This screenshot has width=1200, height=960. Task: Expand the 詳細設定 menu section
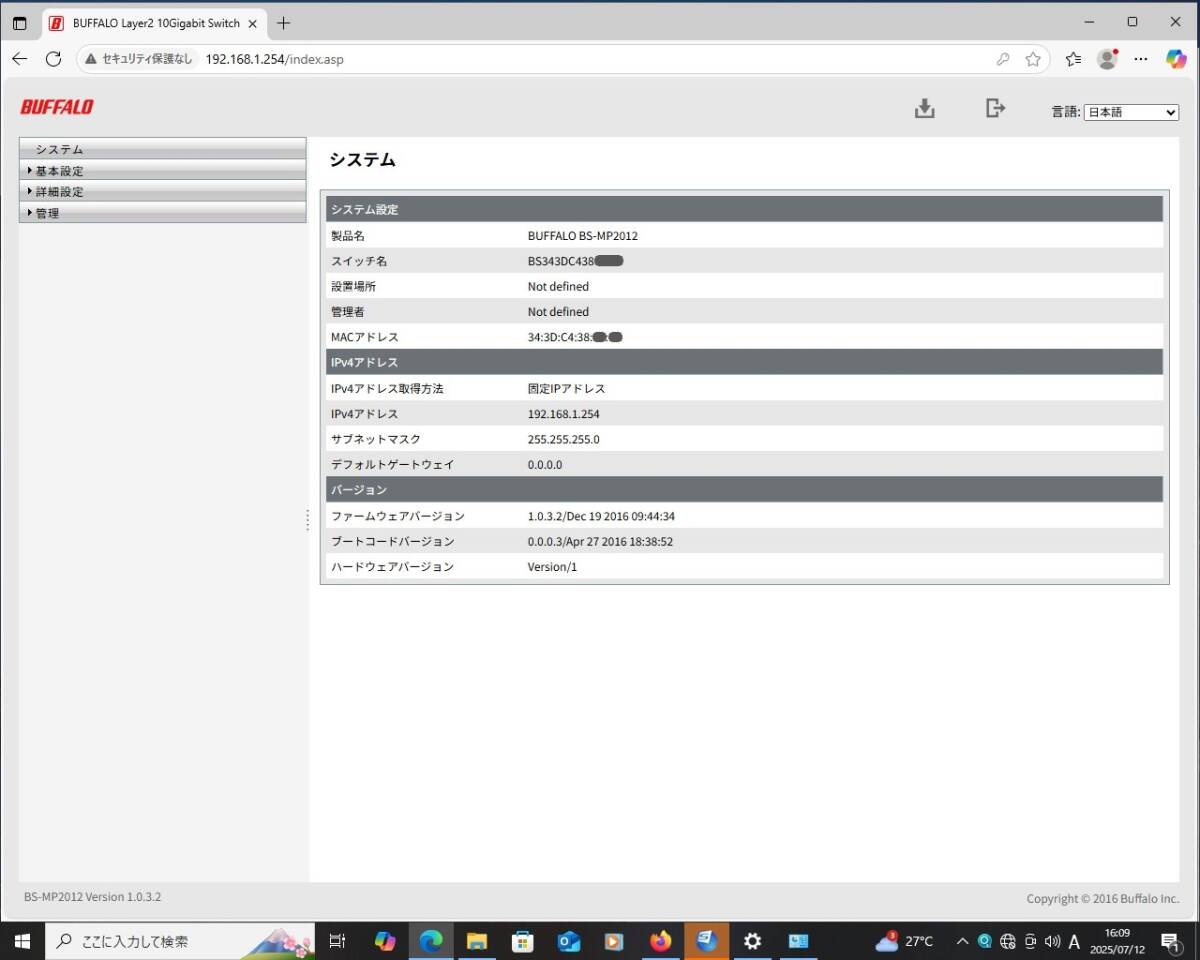tap(162, 191)
